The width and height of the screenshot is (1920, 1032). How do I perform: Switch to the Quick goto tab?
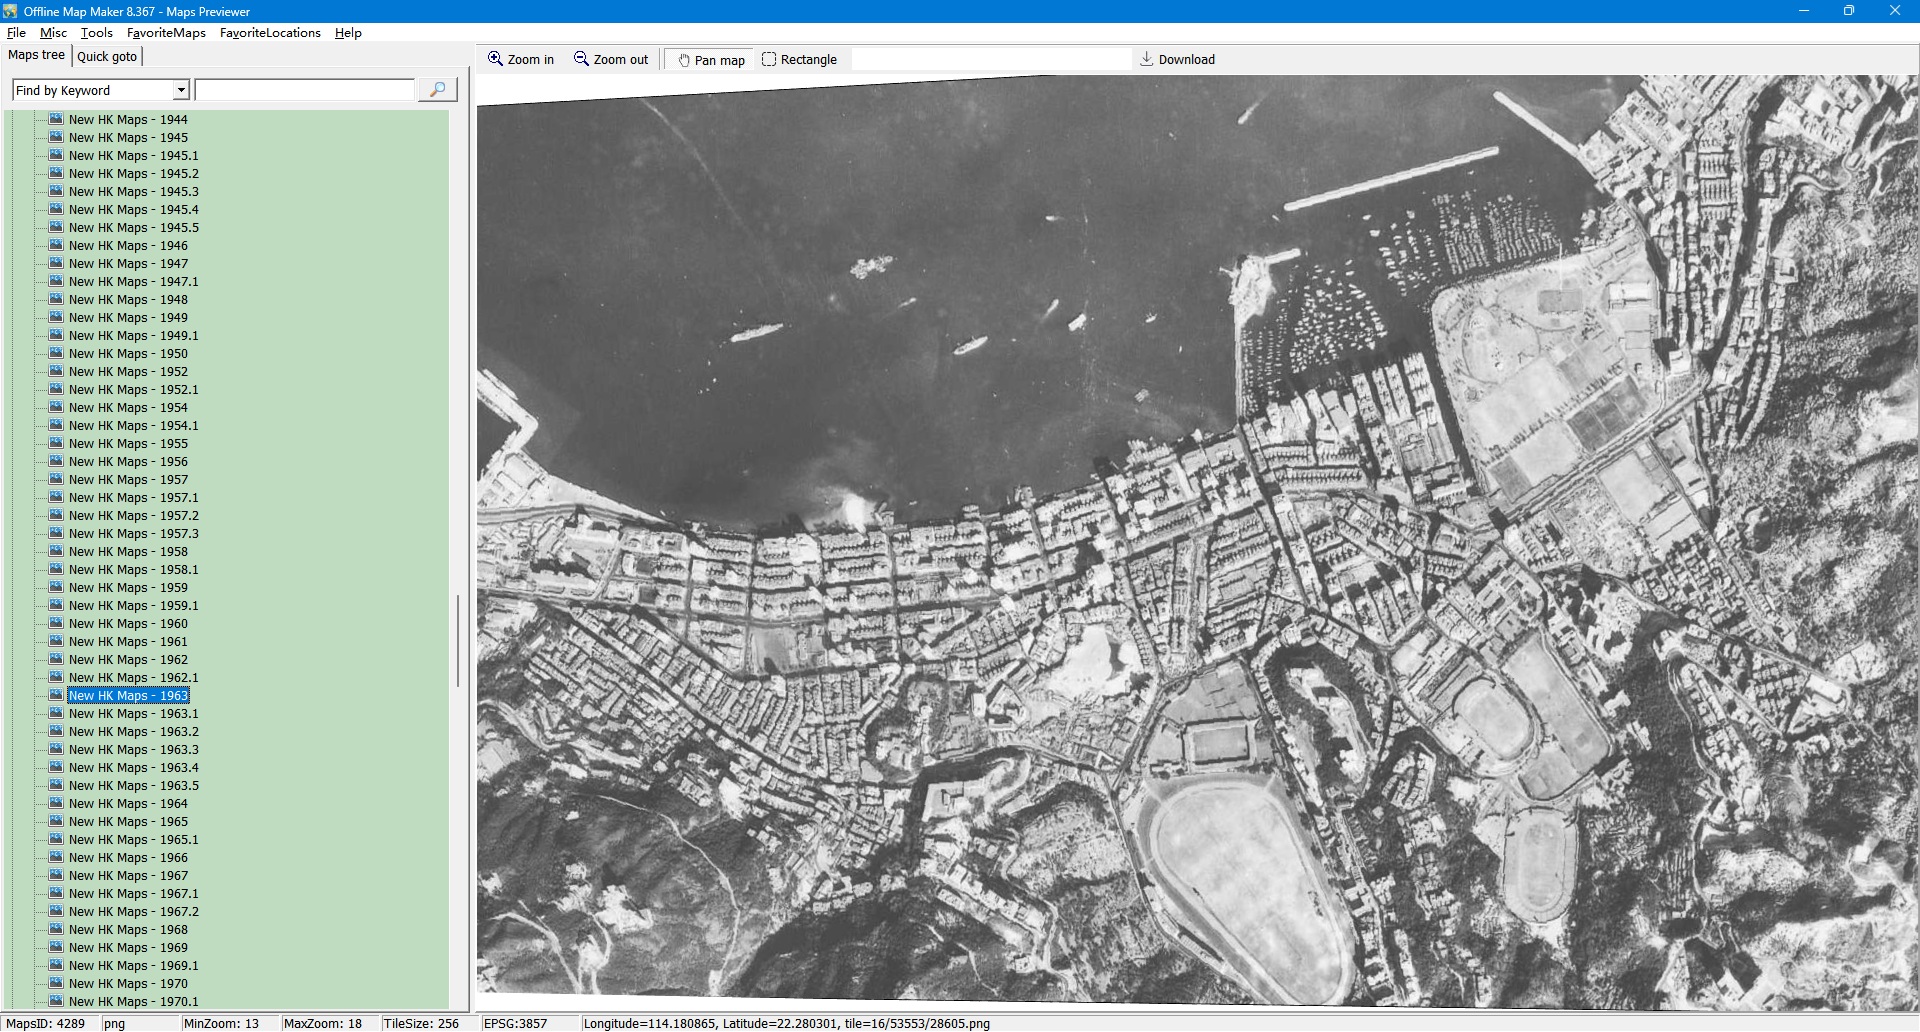107,57
